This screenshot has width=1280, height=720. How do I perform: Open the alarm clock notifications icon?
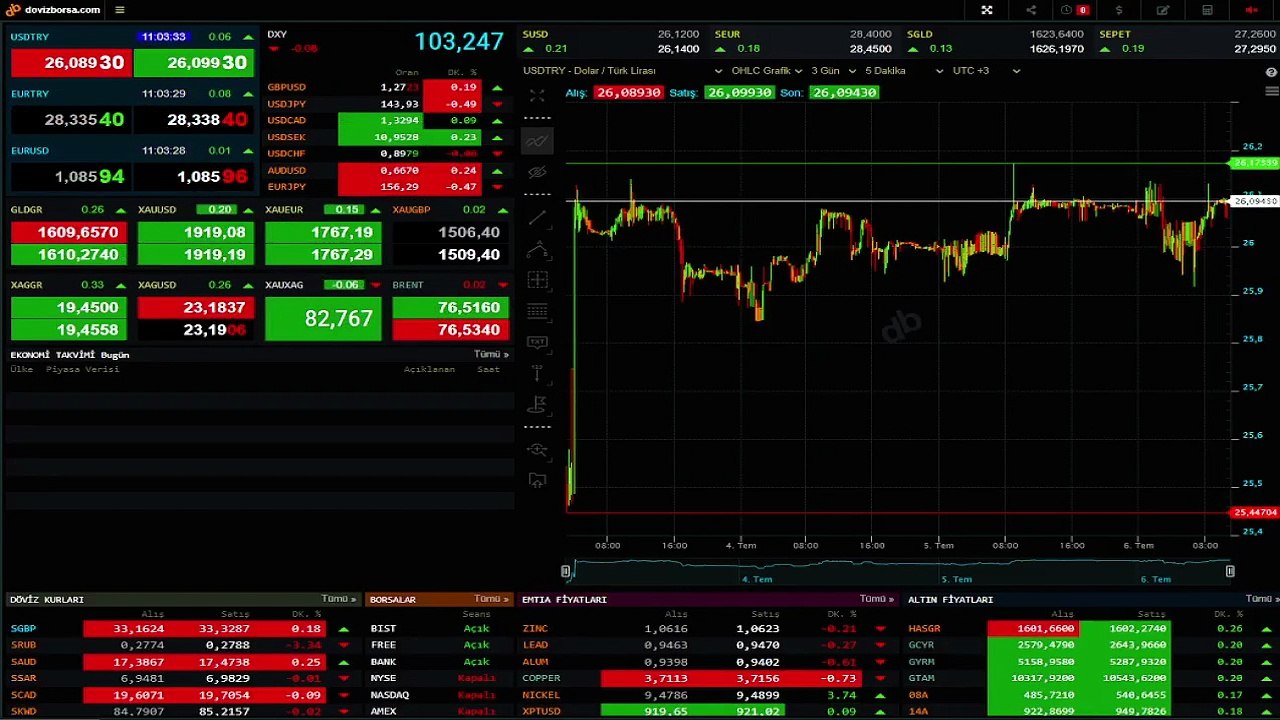[x=1066, y=10]
